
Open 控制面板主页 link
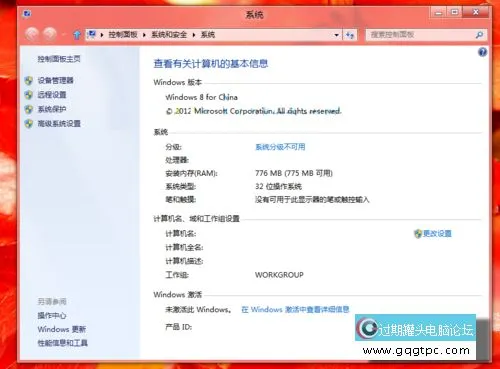pyautogui.click(x=59, y=59)
